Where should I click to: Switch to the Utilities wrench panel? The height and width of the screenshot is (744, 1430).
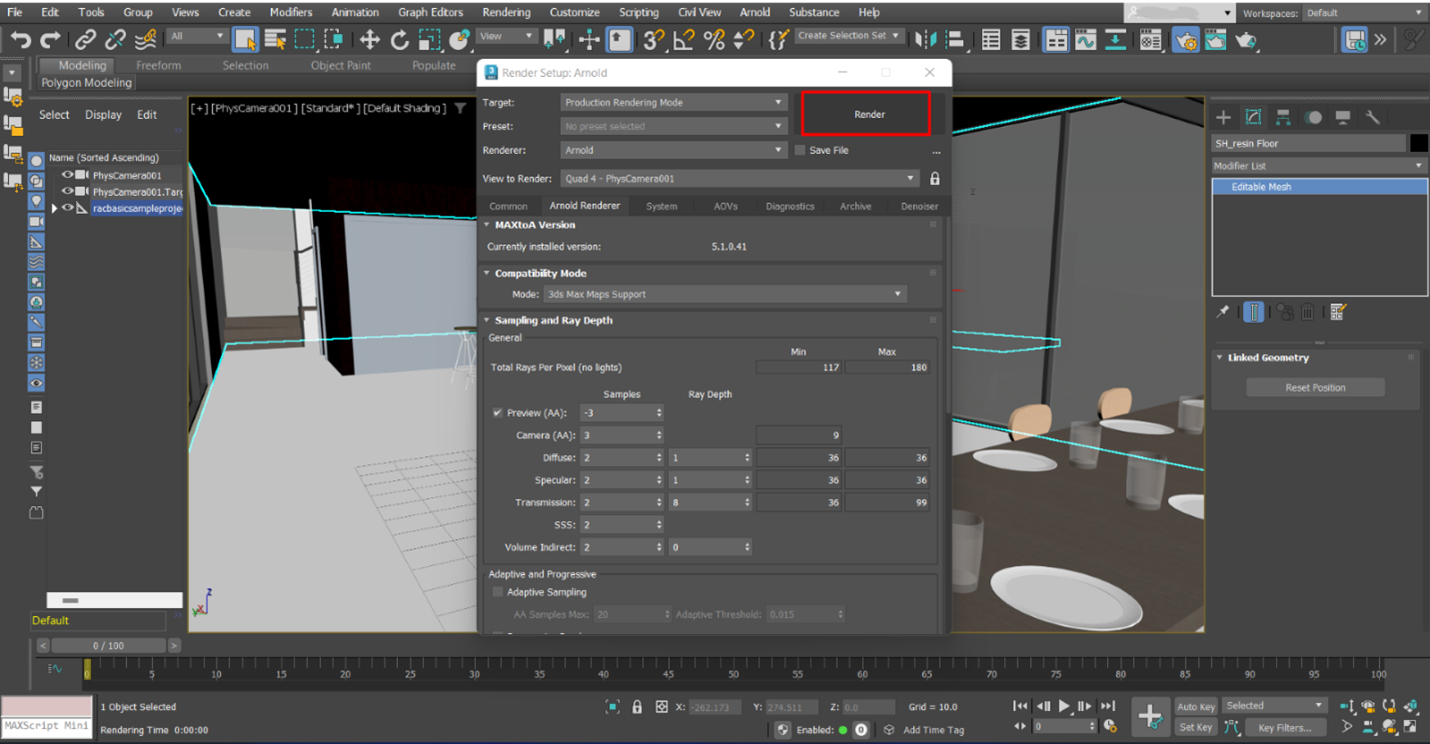(1372, 117)
